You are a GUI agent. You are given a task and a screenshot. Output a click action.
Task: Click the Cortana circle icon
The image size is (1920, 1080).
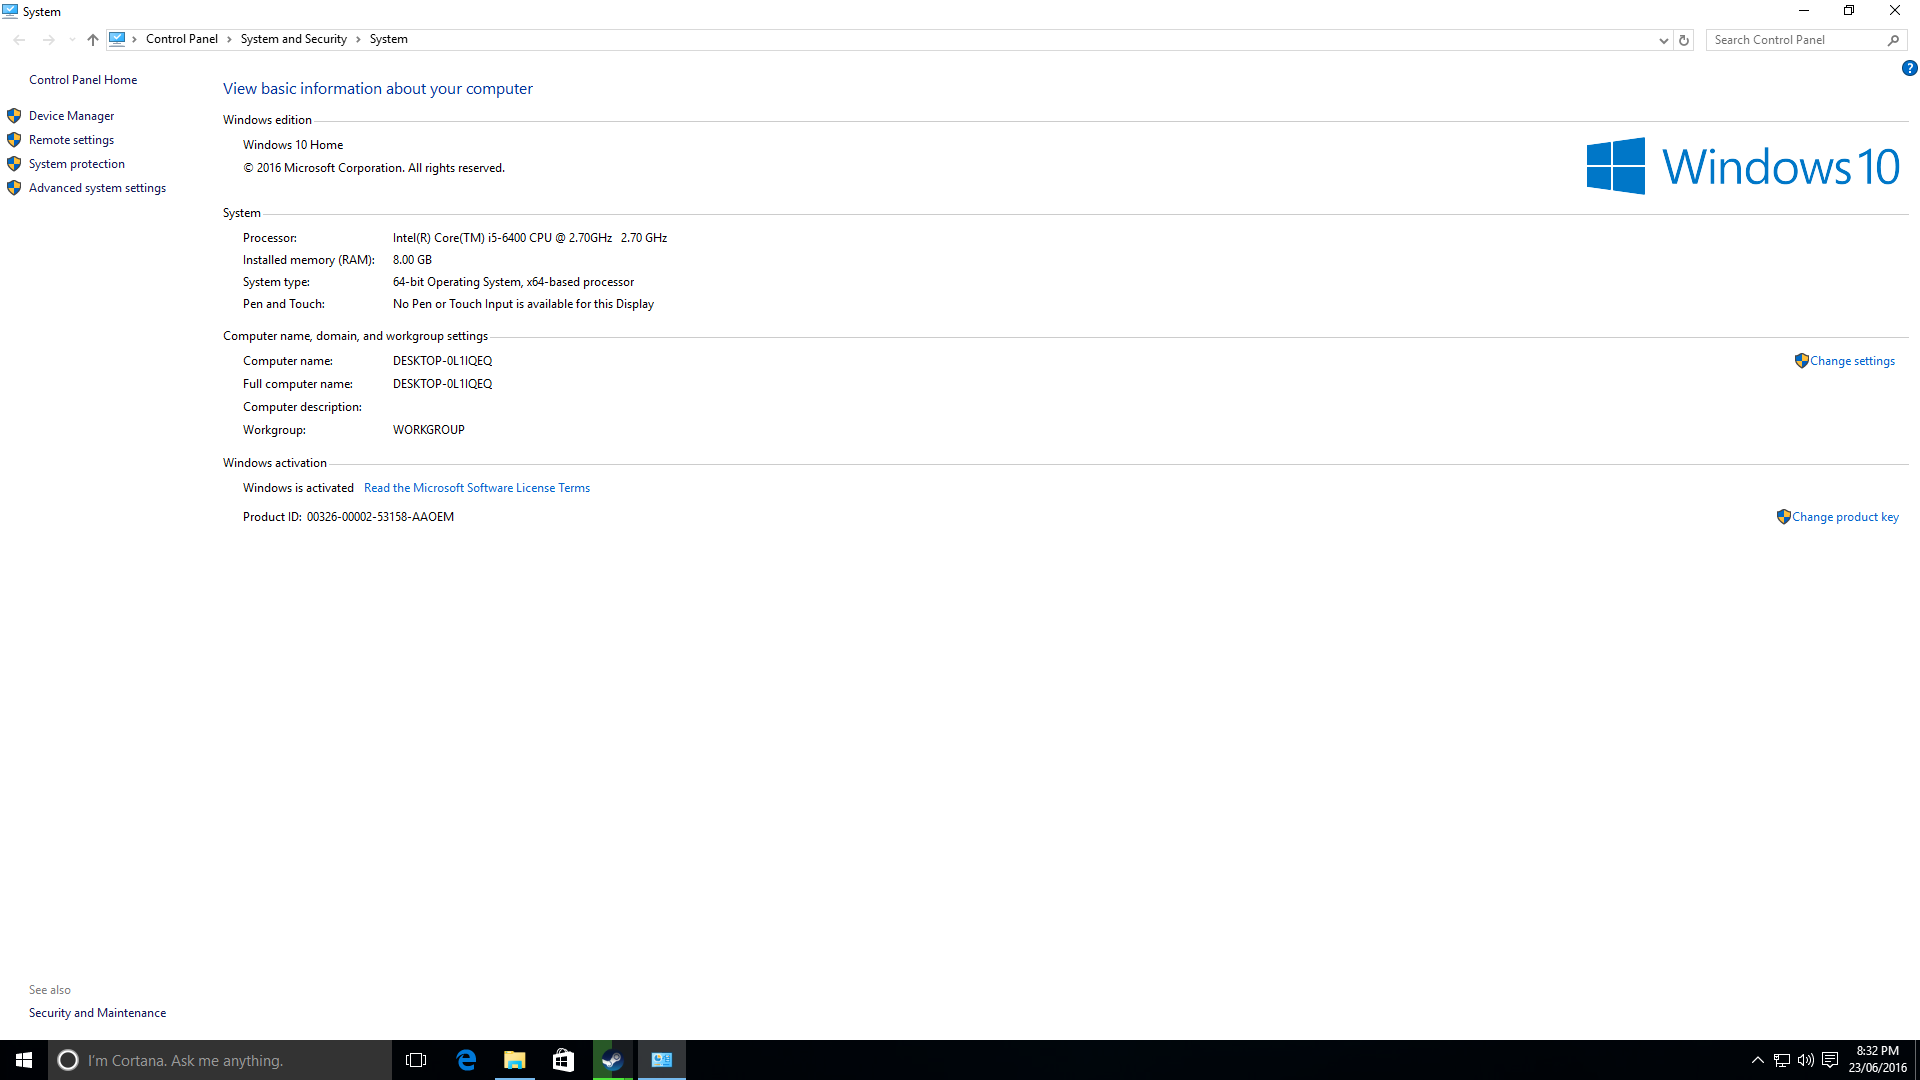pyautogui.click(x=68, y=1060)
